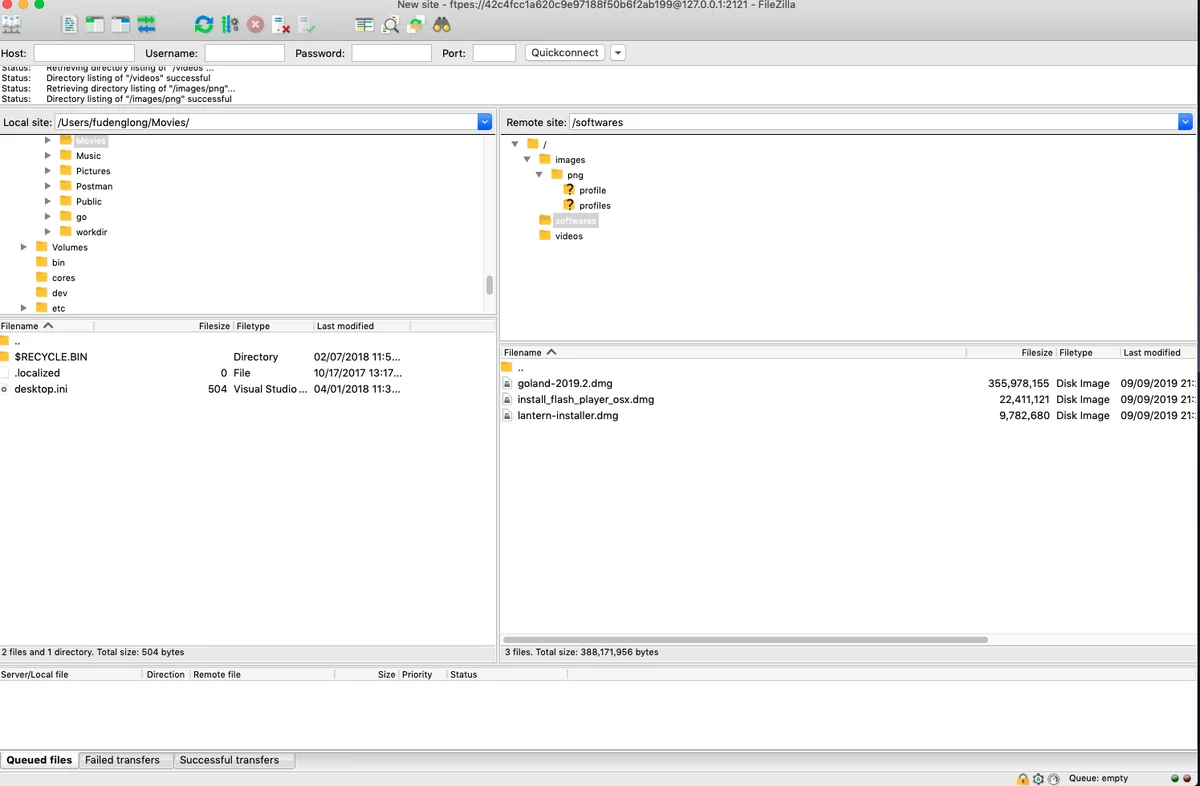Viewport: 1200px width, 786px height.
Task: Click the Password input field
Action: 392,53
